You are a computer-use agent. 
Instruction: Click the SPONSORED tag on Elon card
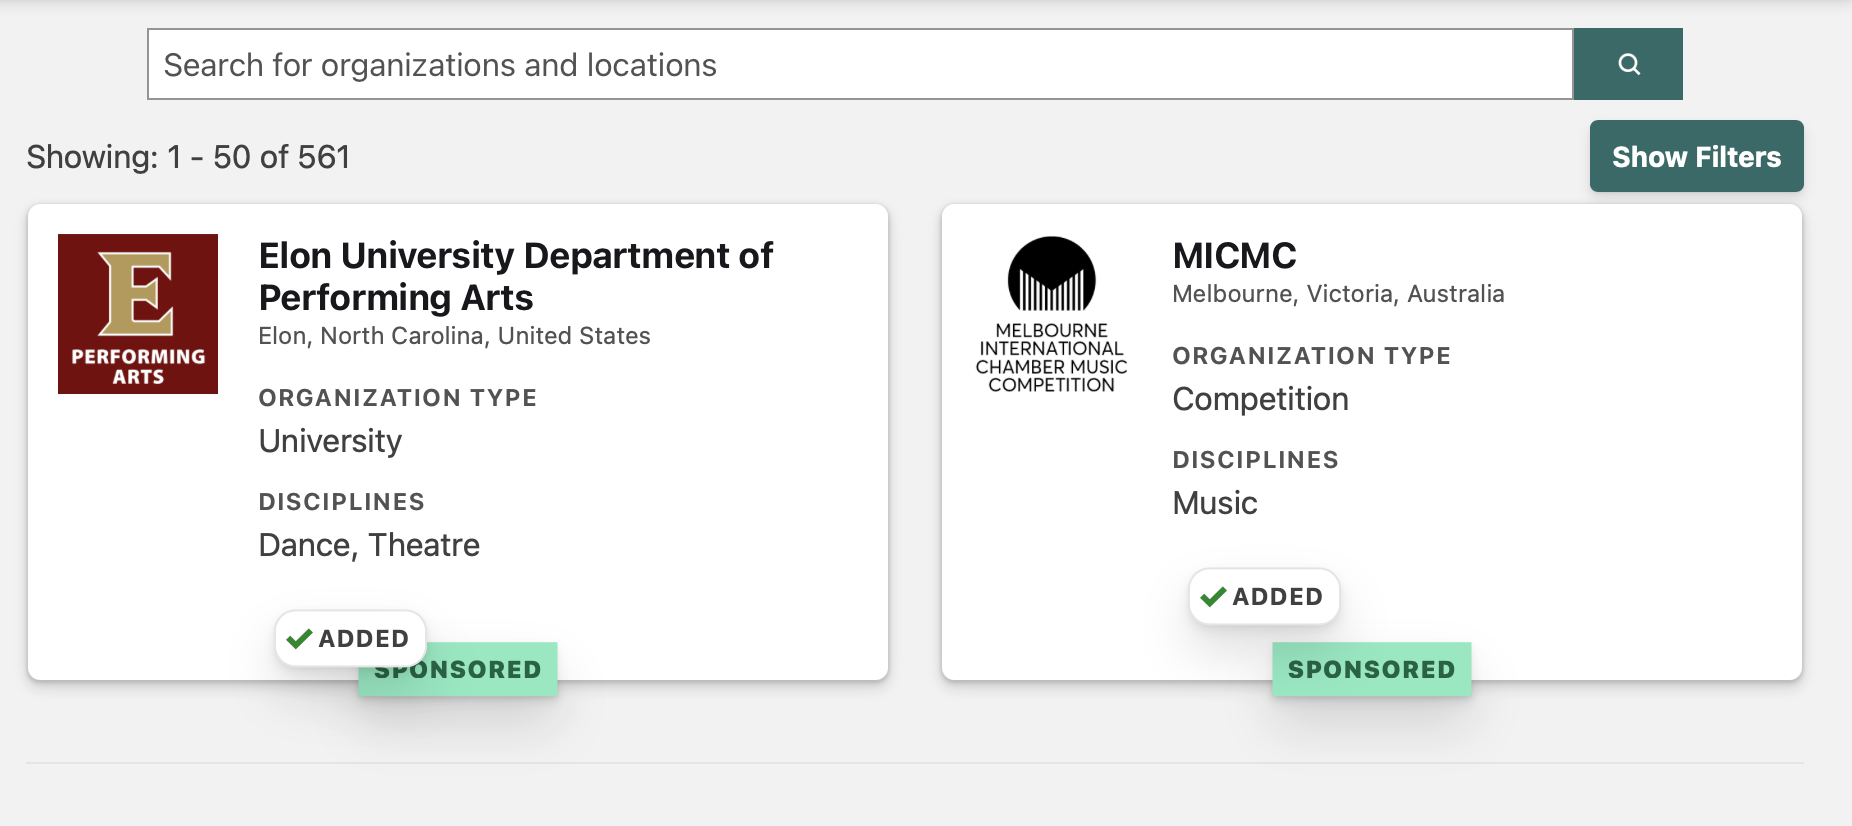(x=458, y=670)
